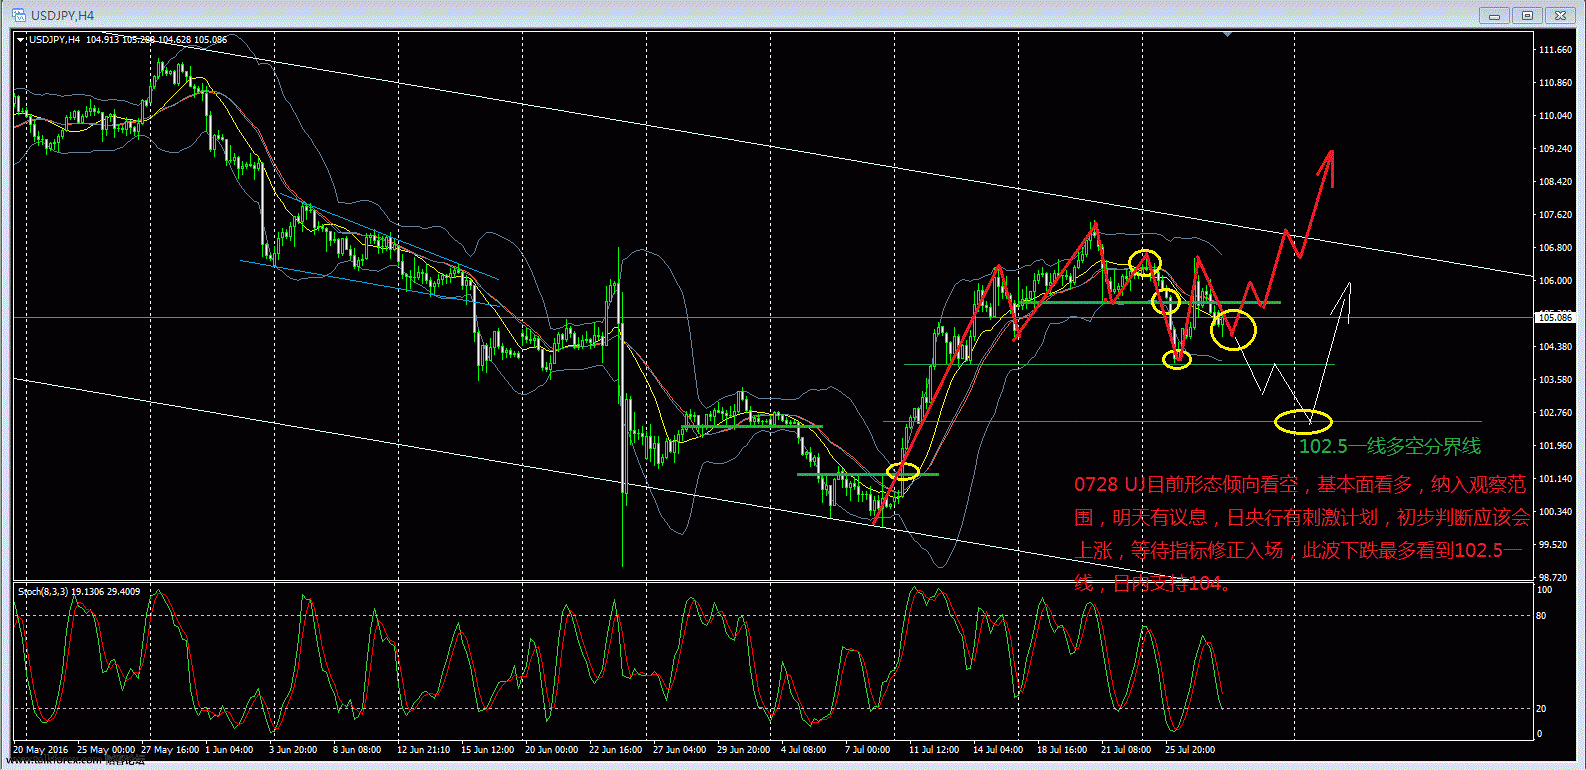Viewport: 1586px width, 770px height.
Task: Click the USDJPY chart window icon
Action: click(x=19, y=15)
